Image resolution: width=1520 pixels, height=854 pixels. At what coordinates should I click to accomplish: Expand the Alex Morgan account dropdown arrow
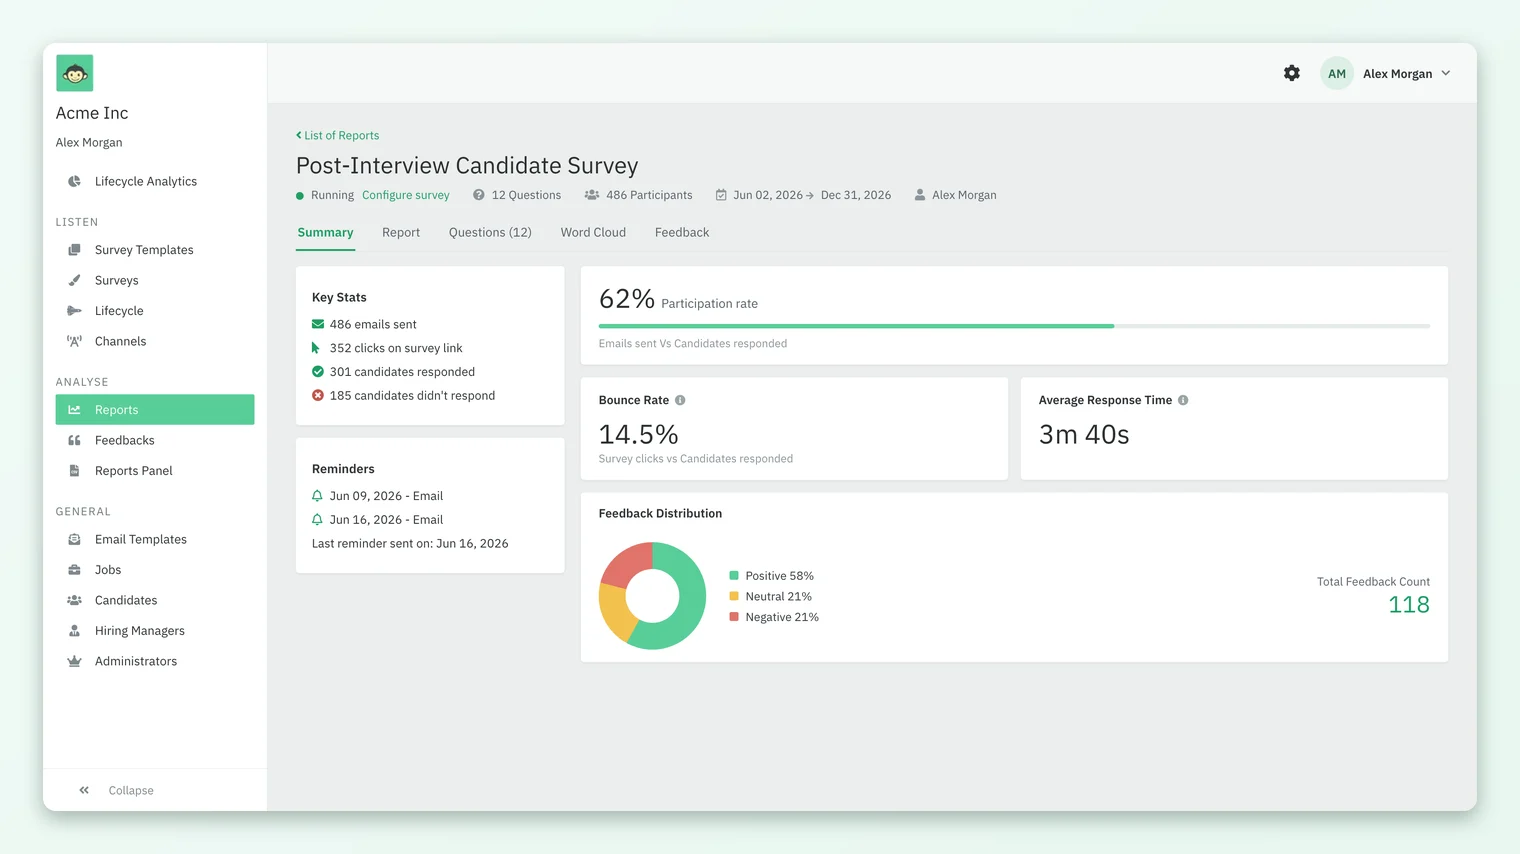click(x=1446, y=73)
